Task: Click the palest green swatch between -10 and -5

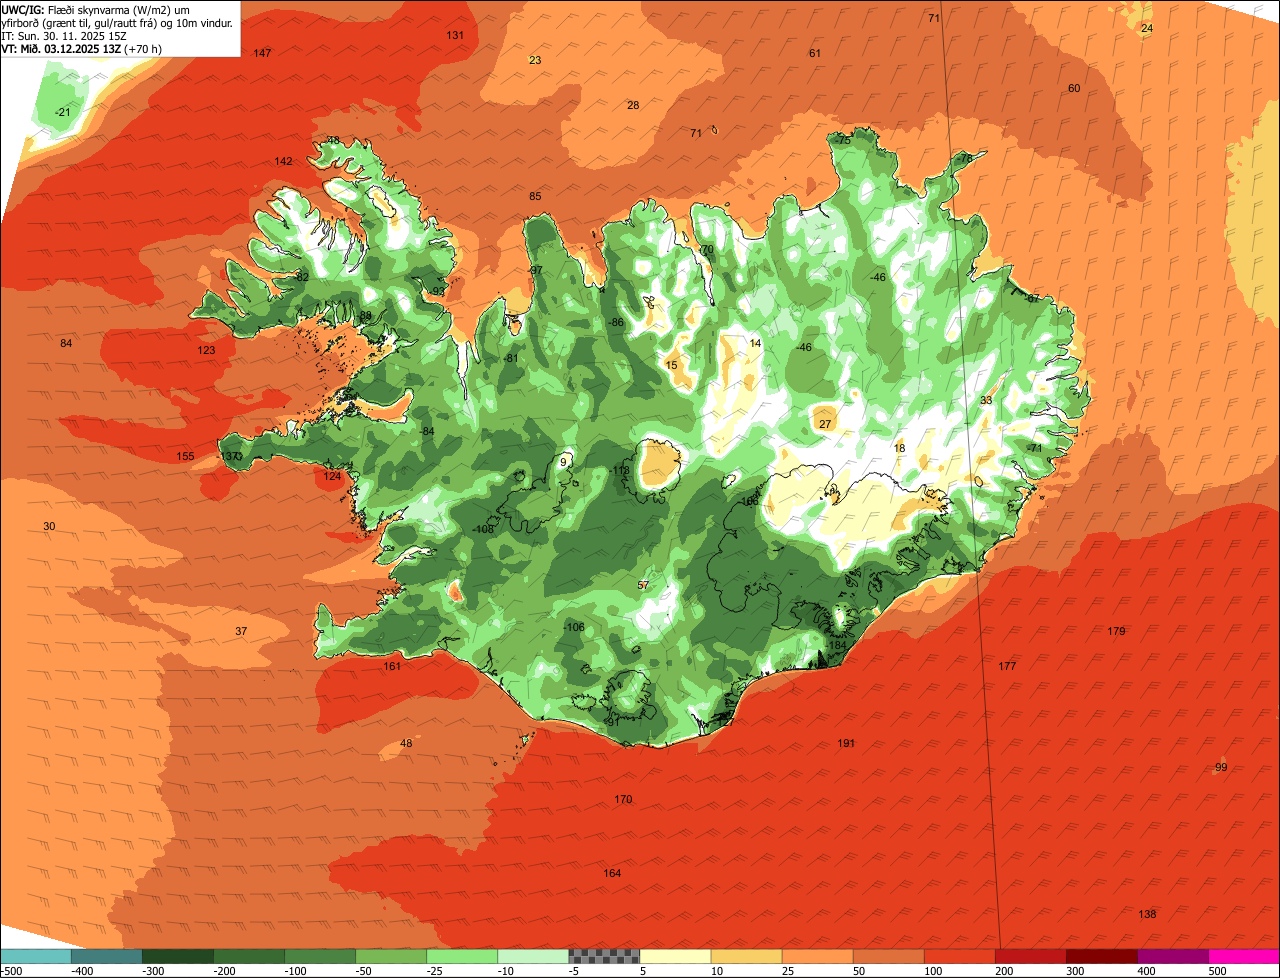Action: [532, 956]
